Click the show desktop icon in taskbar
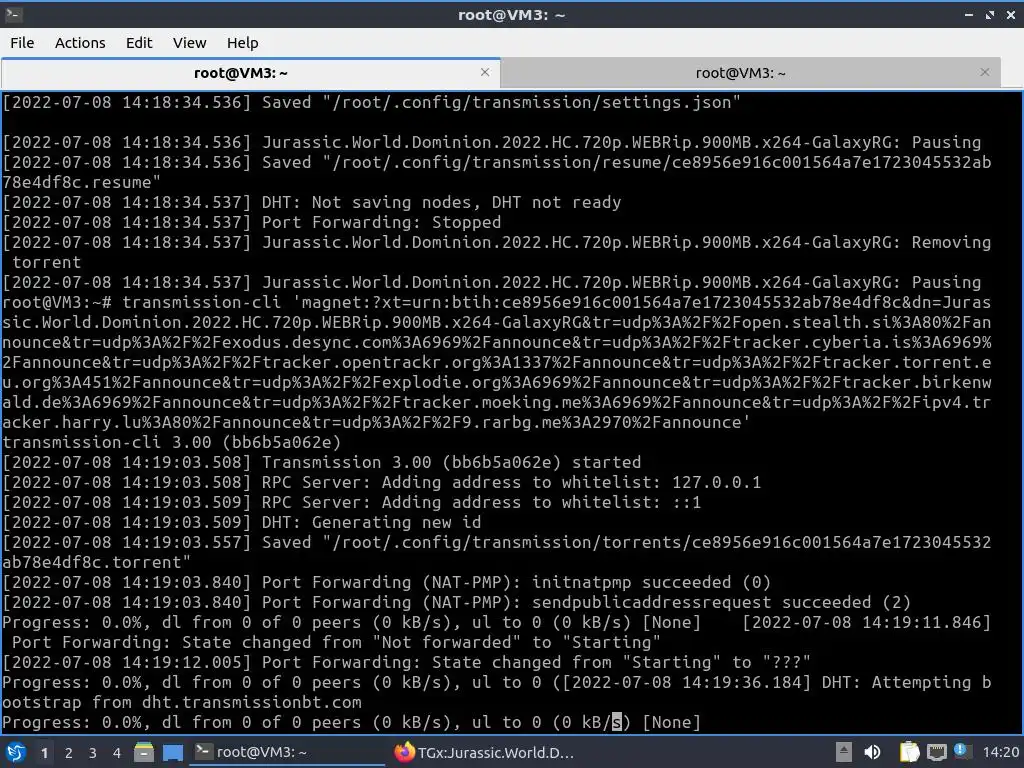 point(172,752)
